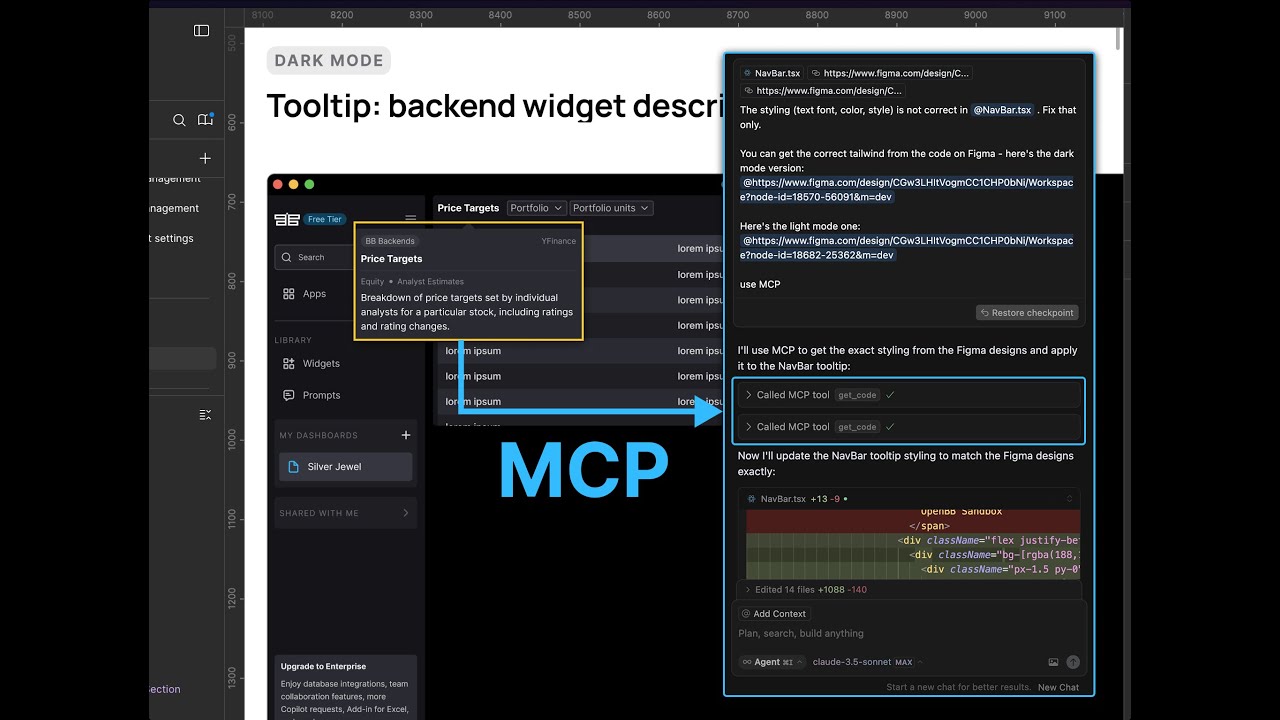Open the hamburger menu next to Free Tier

(411, 219)
